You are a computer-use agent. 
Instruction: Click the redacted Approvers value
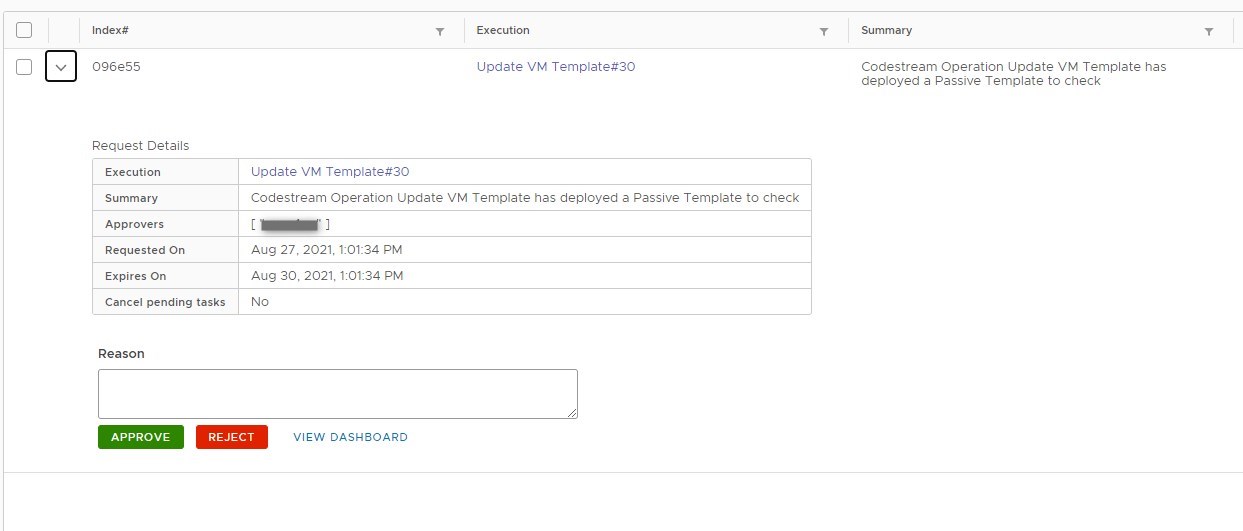[290, 224]
